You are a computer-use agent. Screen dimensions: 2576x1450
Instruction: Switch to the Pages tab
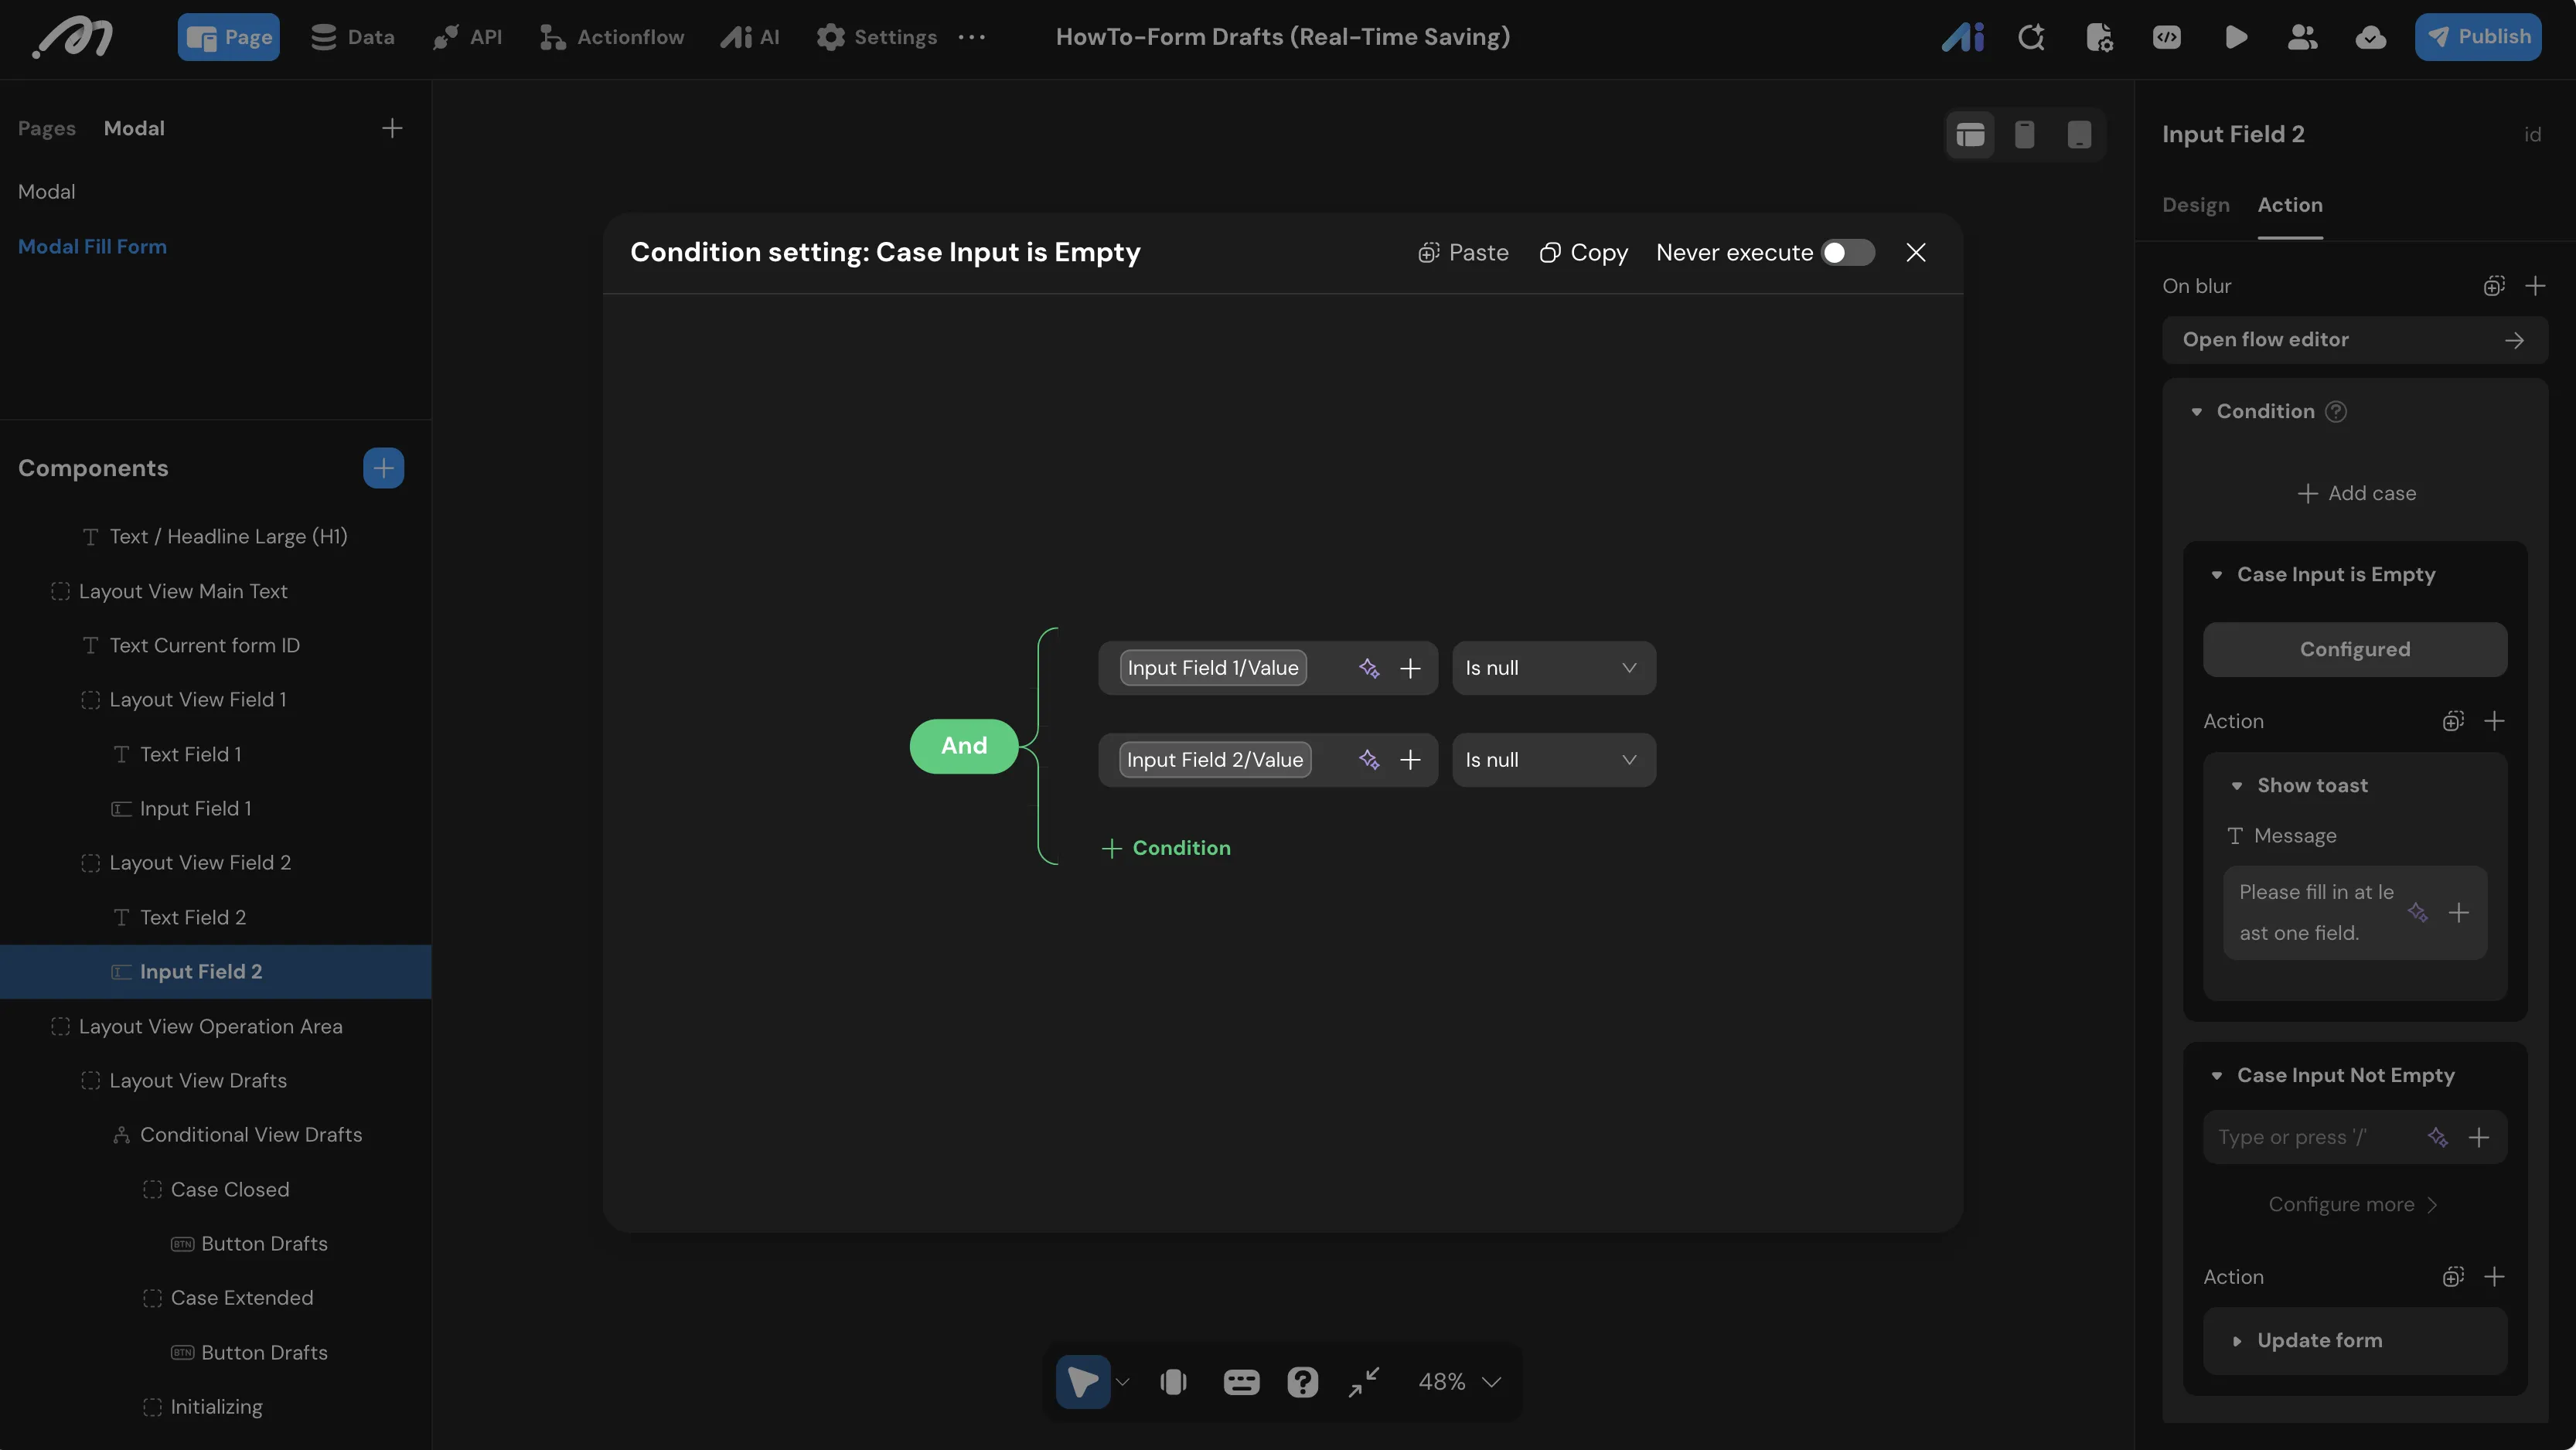[47, 128]
